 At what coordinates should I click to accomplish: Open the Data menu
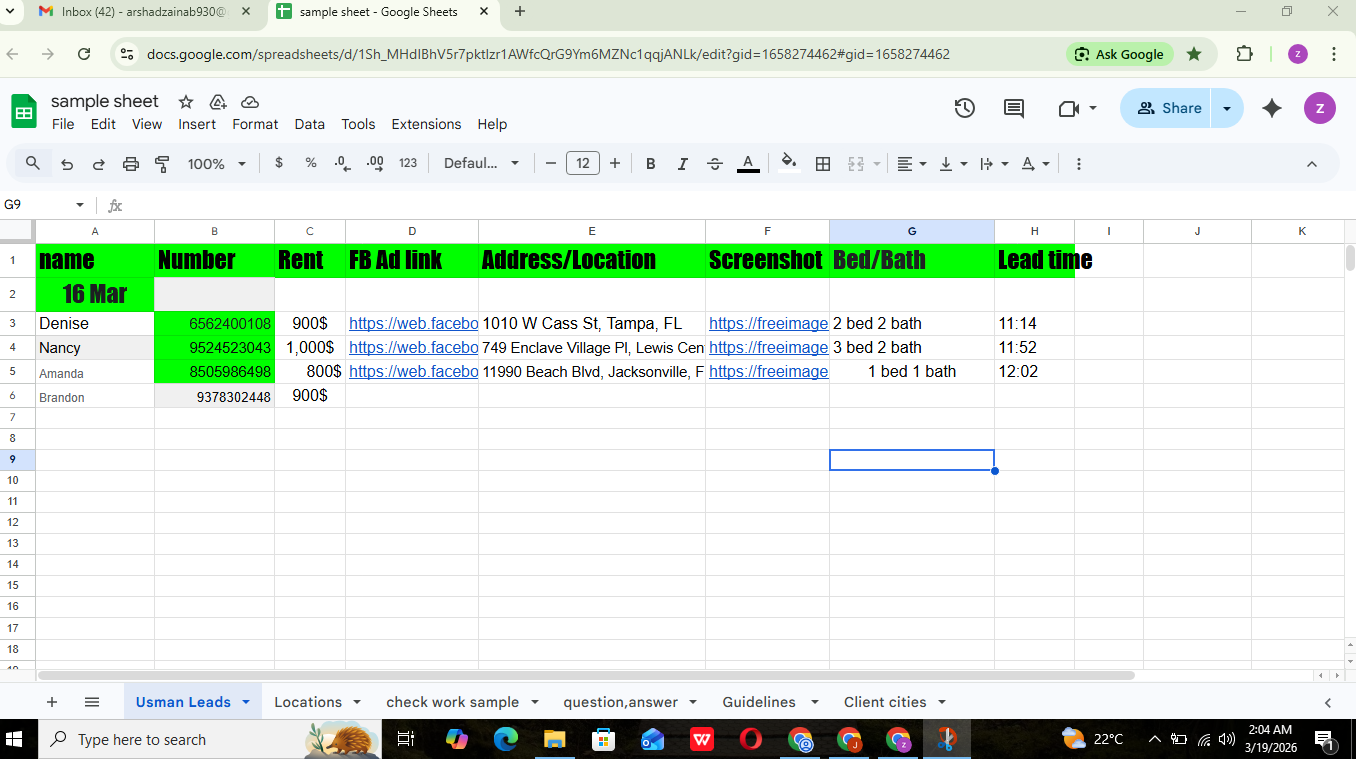tap(309, 124)
